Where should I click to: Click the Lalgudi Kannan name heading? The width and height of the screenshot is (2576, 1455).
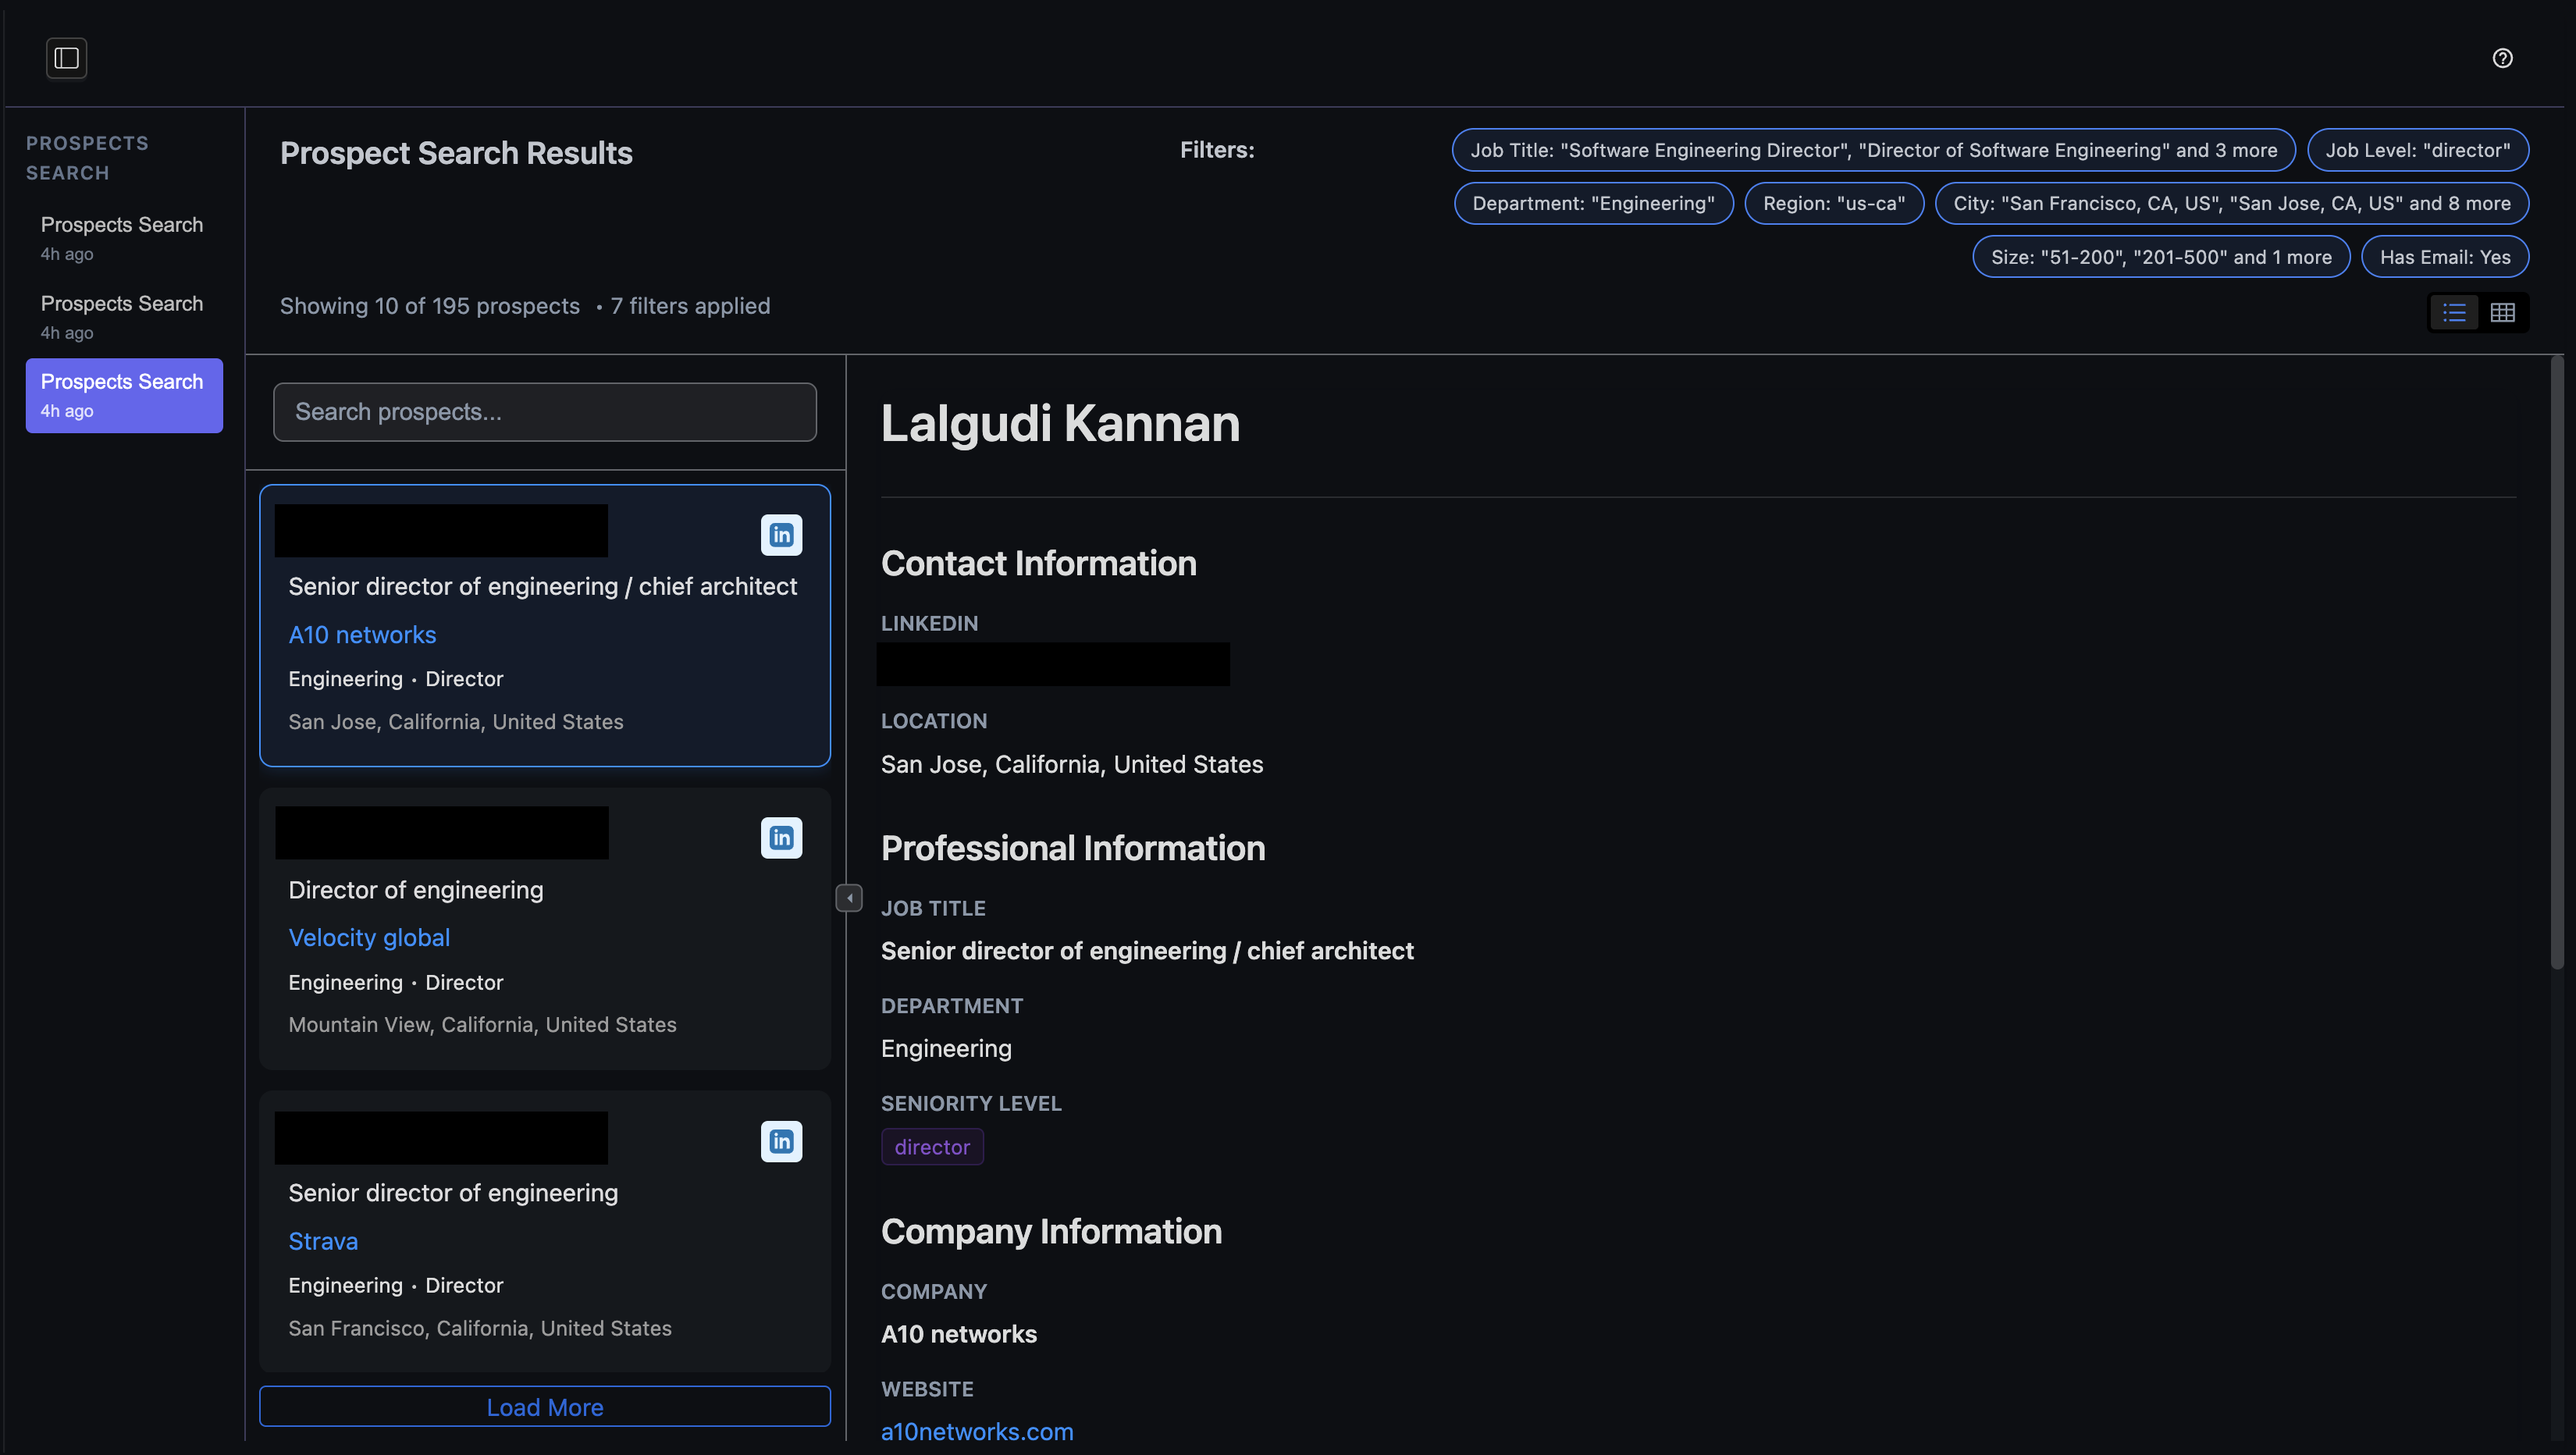pyautogui.click(x=1060, y=424)
